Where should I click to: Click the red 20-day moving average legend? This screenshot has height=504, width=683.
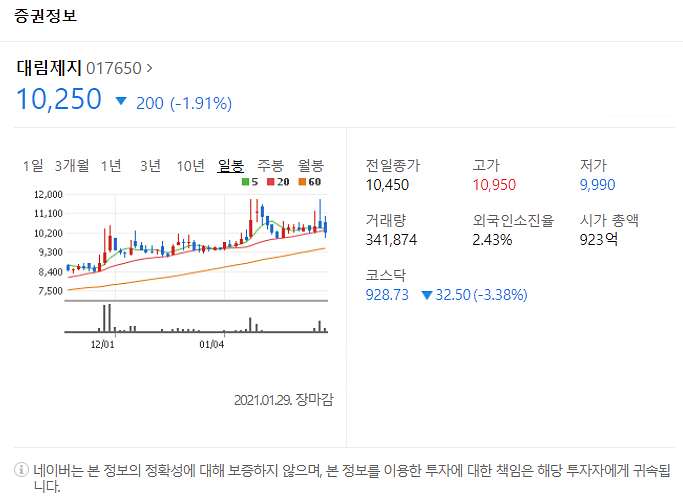(x=278, y=182)
